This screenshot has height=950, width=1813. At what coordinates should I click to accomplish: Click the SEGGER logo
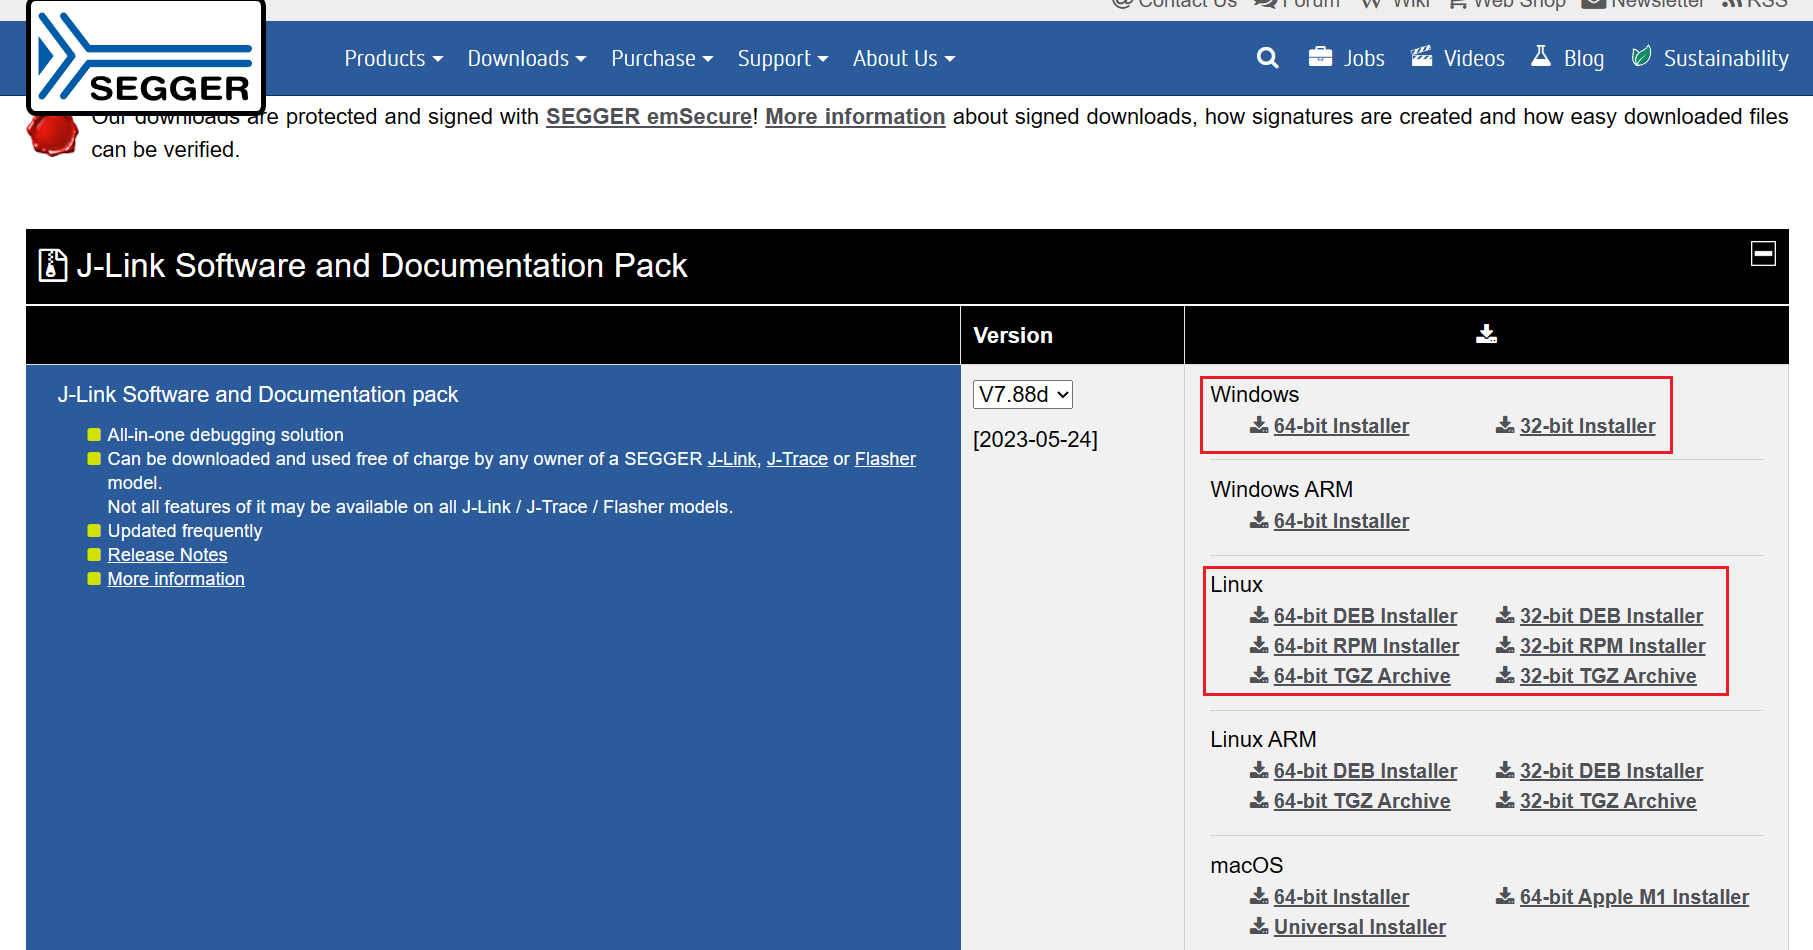point(146,56)
